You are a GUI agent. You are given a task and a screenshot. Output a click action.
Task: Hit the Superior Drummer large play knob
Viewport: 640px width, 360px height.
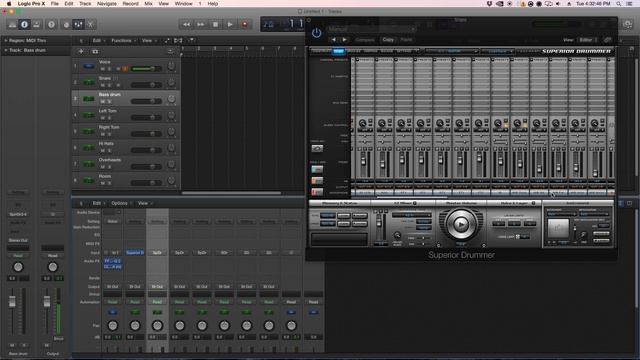[x=461, y=224]
